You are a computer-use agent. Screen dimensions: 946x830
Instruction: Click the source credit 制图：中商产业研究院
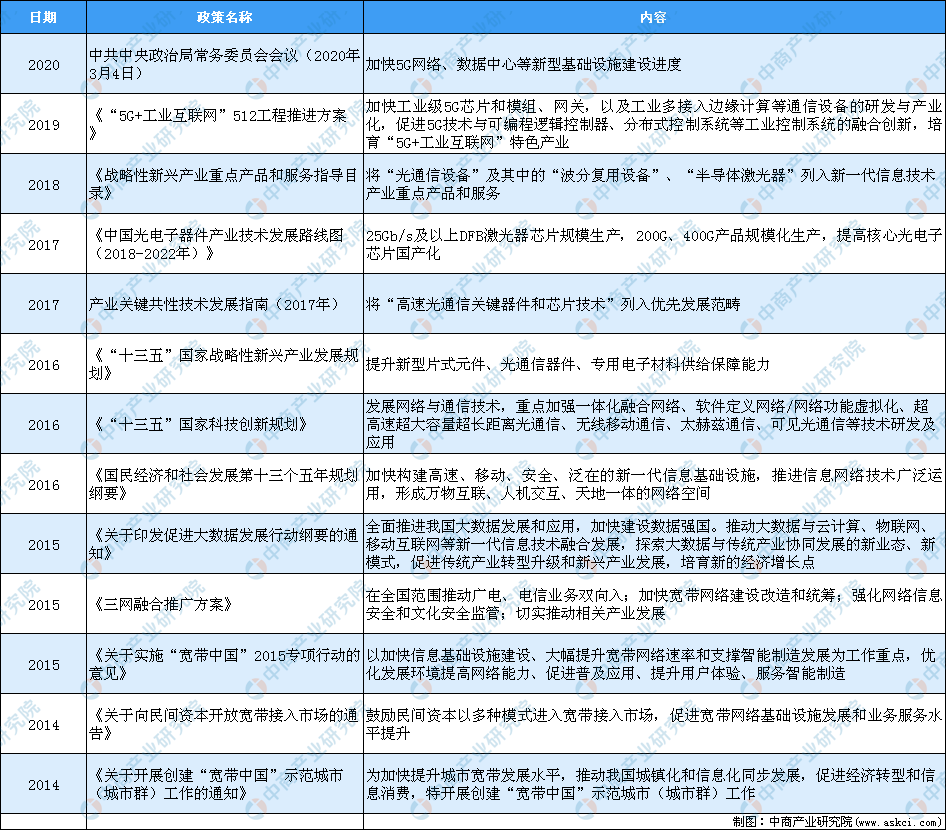(837, 822)
